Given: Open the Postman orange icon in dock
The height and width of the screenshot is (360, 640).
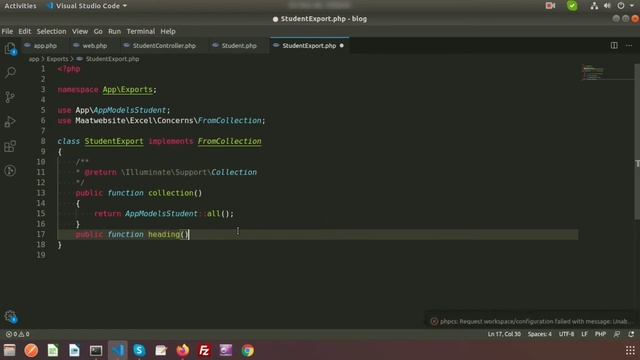Looking at the screenshot, I should [x=31, y=350].
